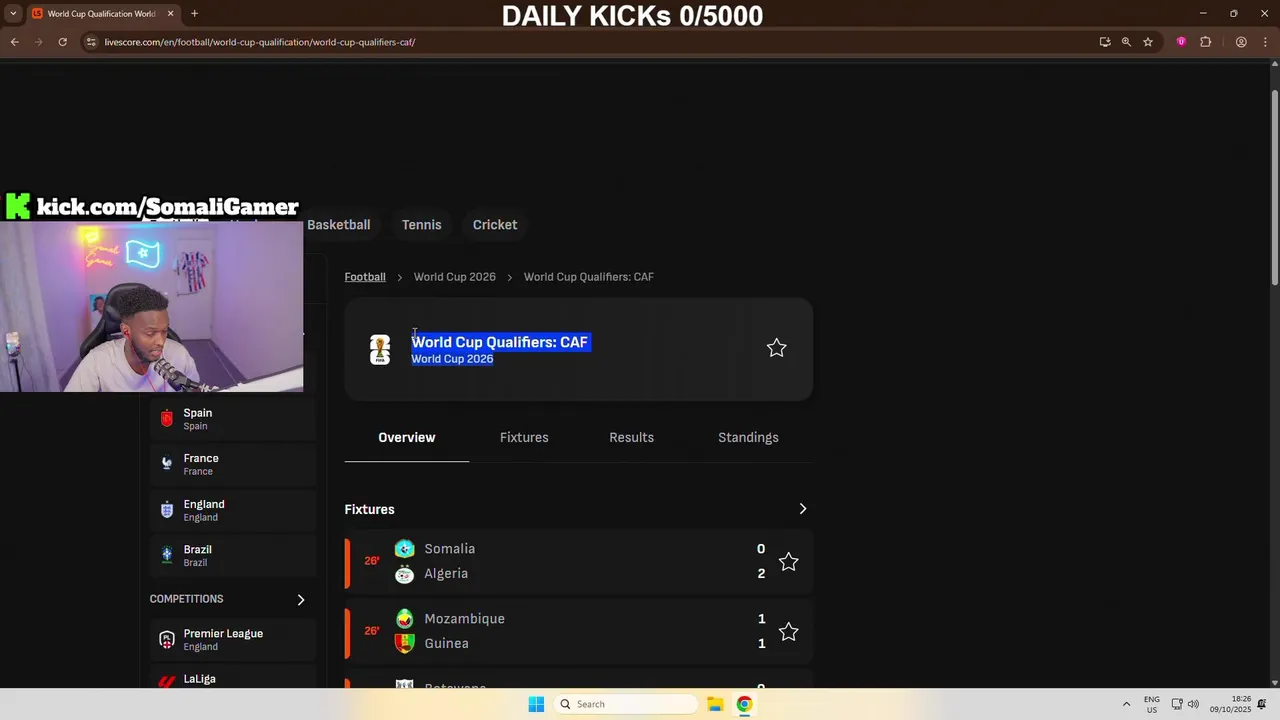Favourite the Mozambique vs Guinea match
1280x720 pixels.
(789, 632)
